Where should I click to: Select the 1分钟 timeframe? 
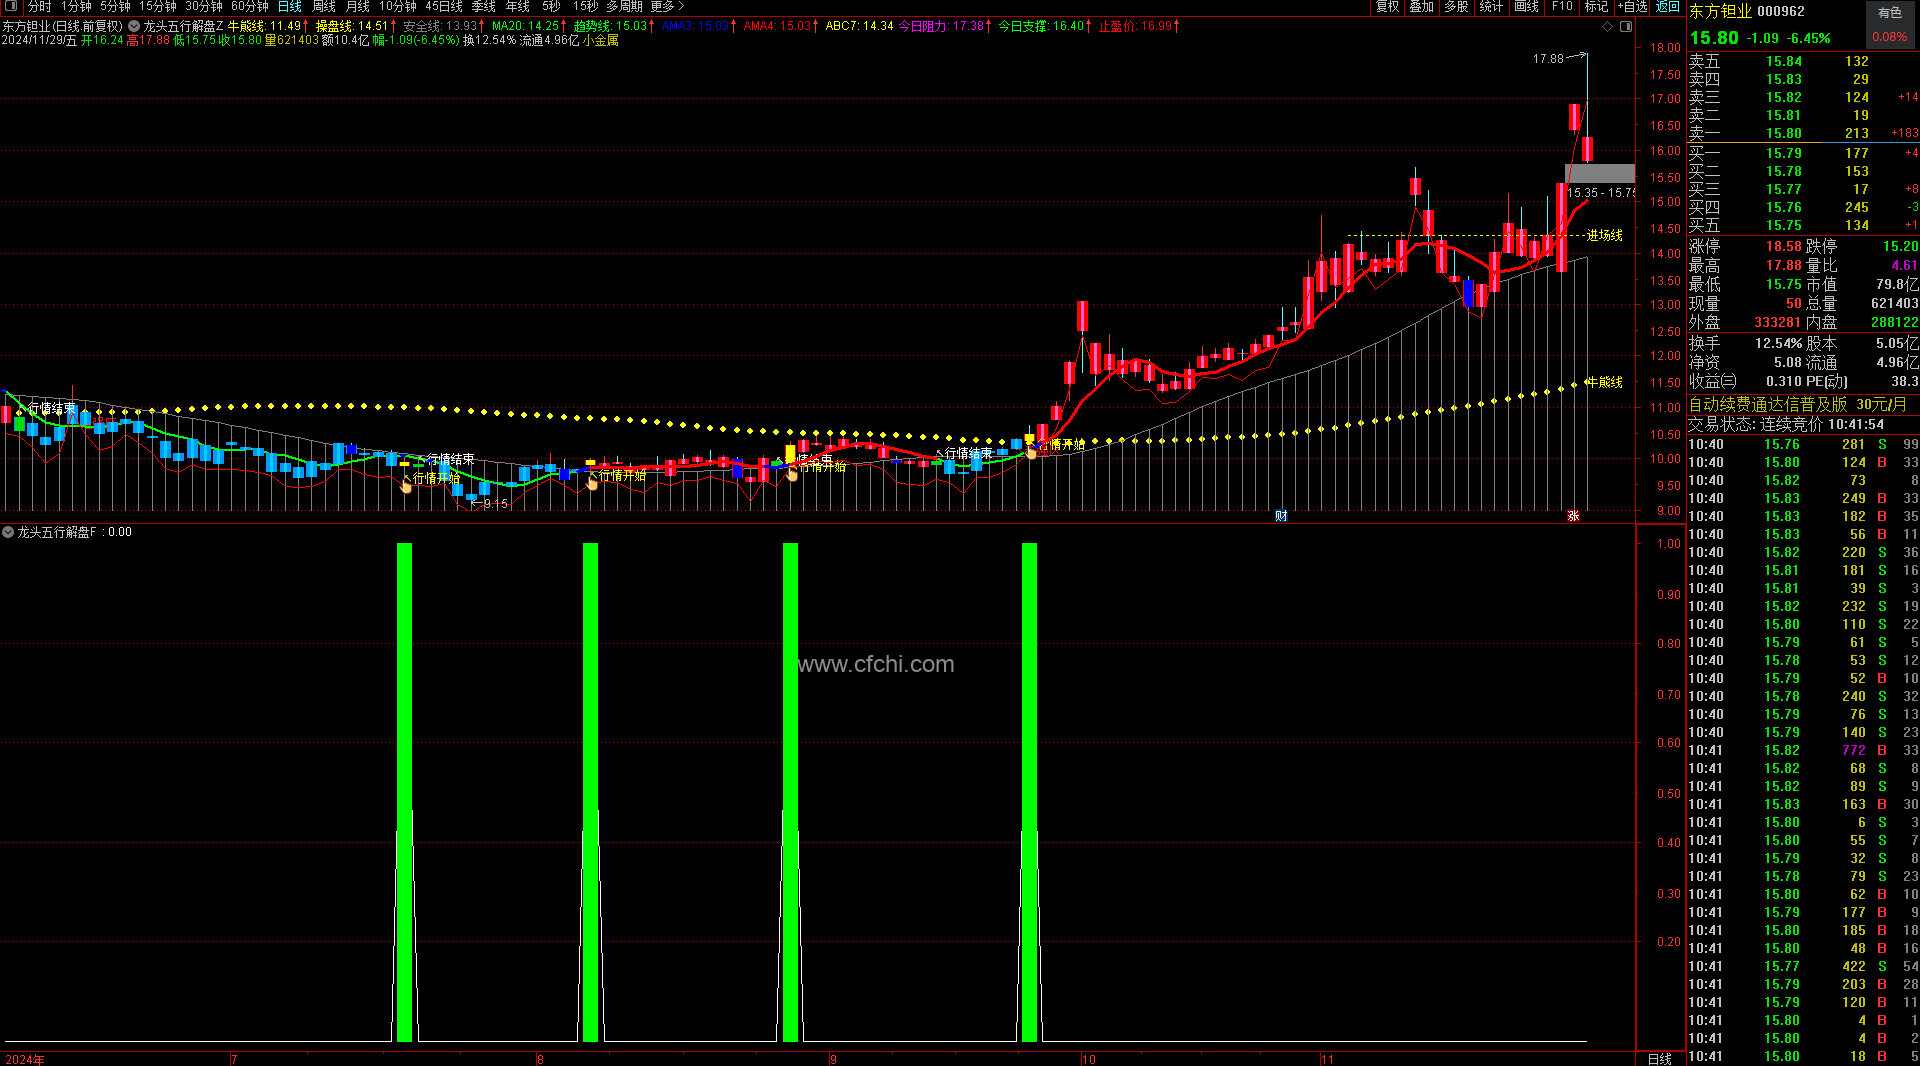(x=76, y=7)
